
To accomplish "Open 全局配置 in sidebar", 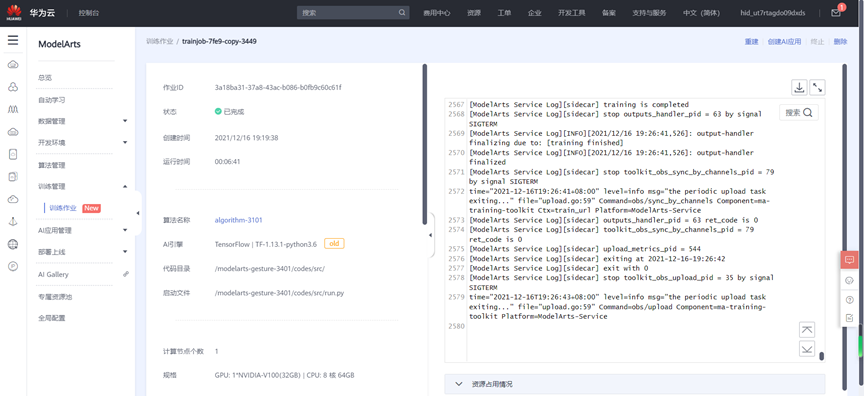I will tap(52, 318).
